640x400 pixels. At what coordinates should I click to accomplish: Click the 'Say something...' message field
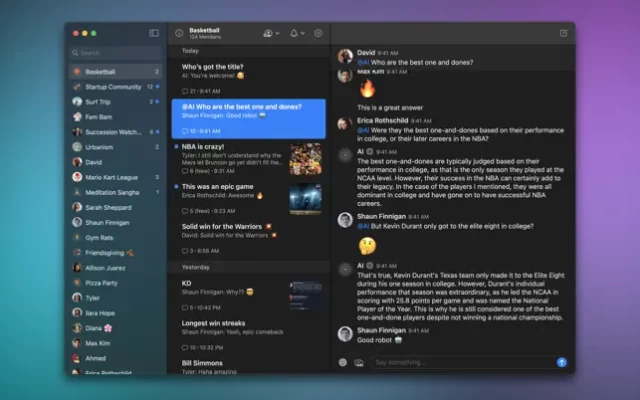[460, 362]
